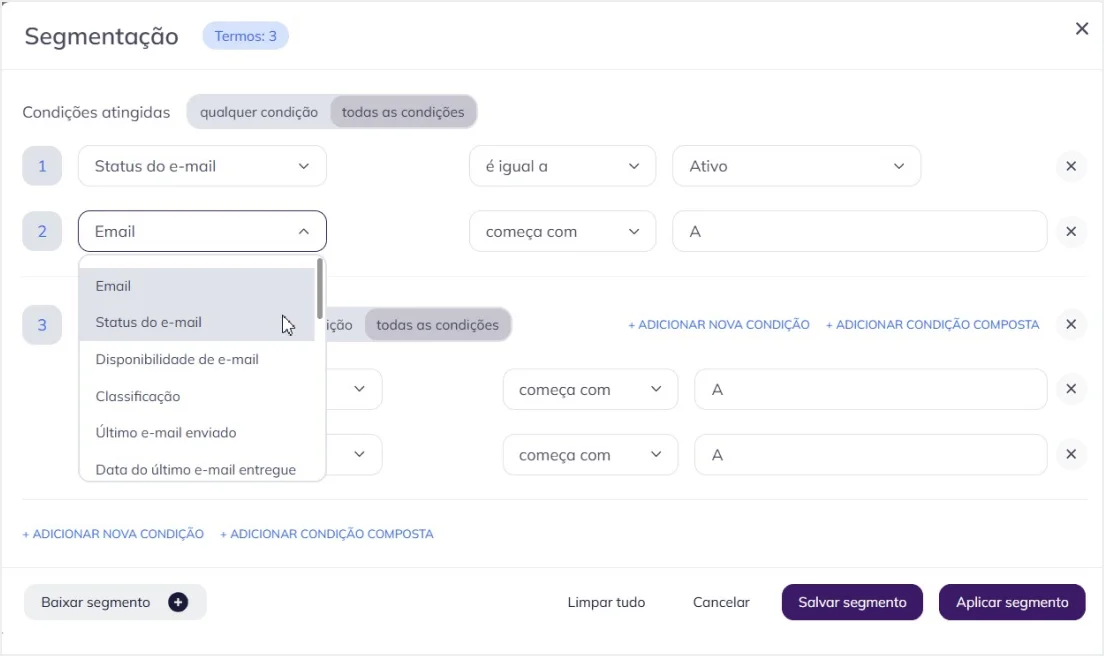1104x656 pixels.
Task: Delete the last nested condition row
Action: (1071, 455)
